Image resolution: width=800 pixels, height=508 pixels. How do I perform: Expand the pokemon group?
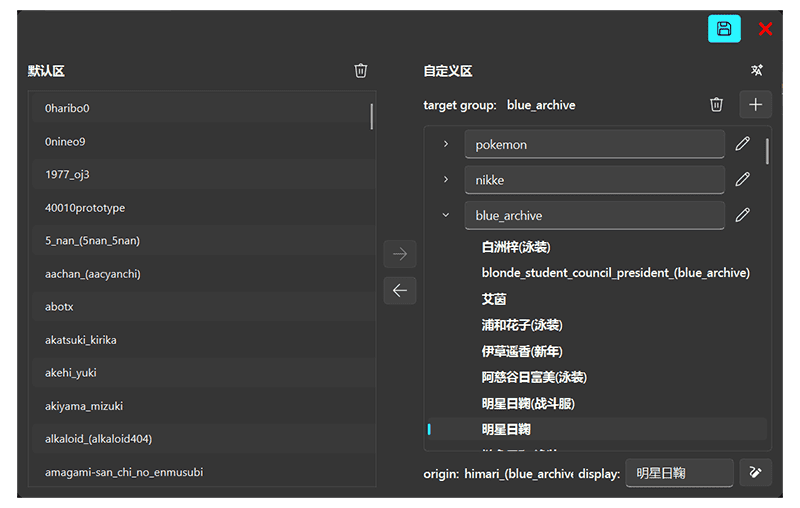coord(446,144)
